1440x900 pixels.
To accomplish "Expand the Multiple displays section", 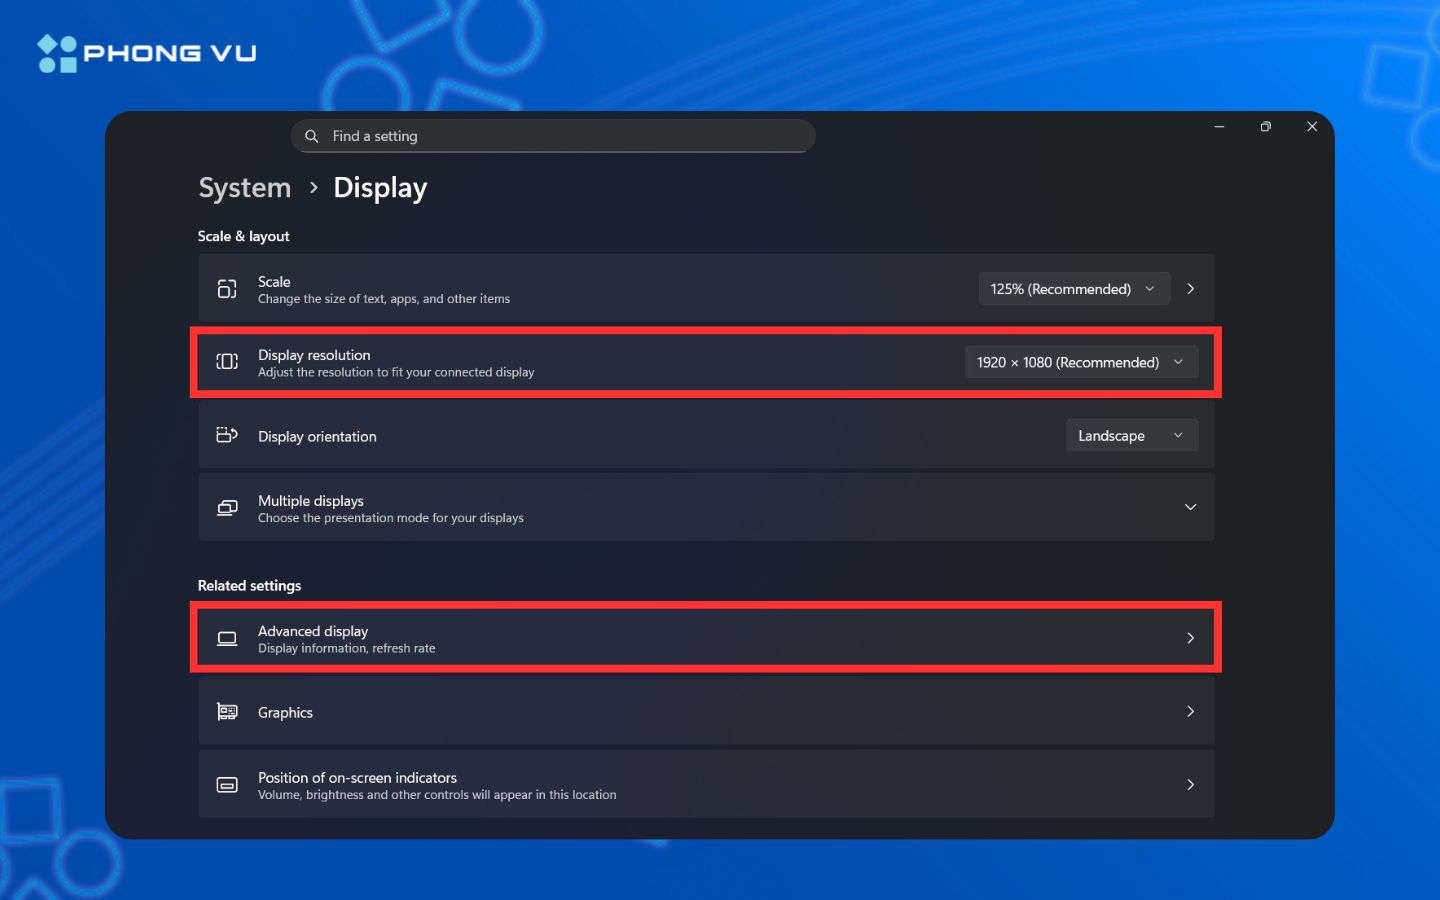I will (x=1190, y=507).
